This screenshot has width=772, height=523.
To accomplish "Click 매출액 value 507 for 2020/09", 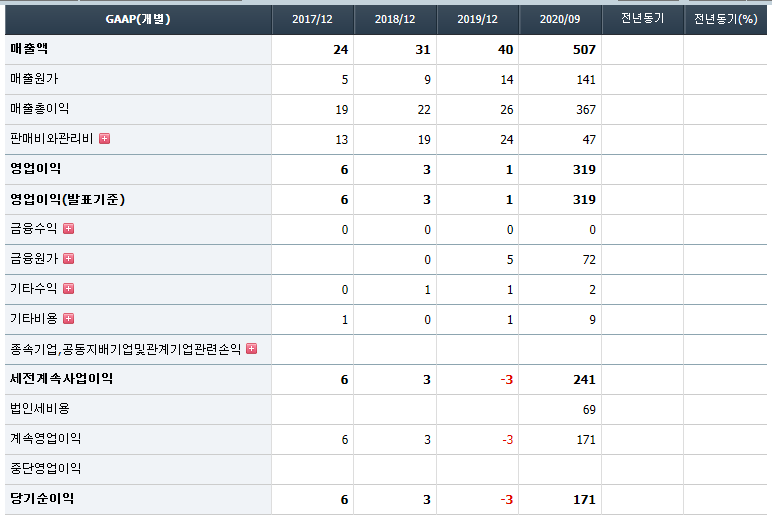I will (x=584, y=50).
